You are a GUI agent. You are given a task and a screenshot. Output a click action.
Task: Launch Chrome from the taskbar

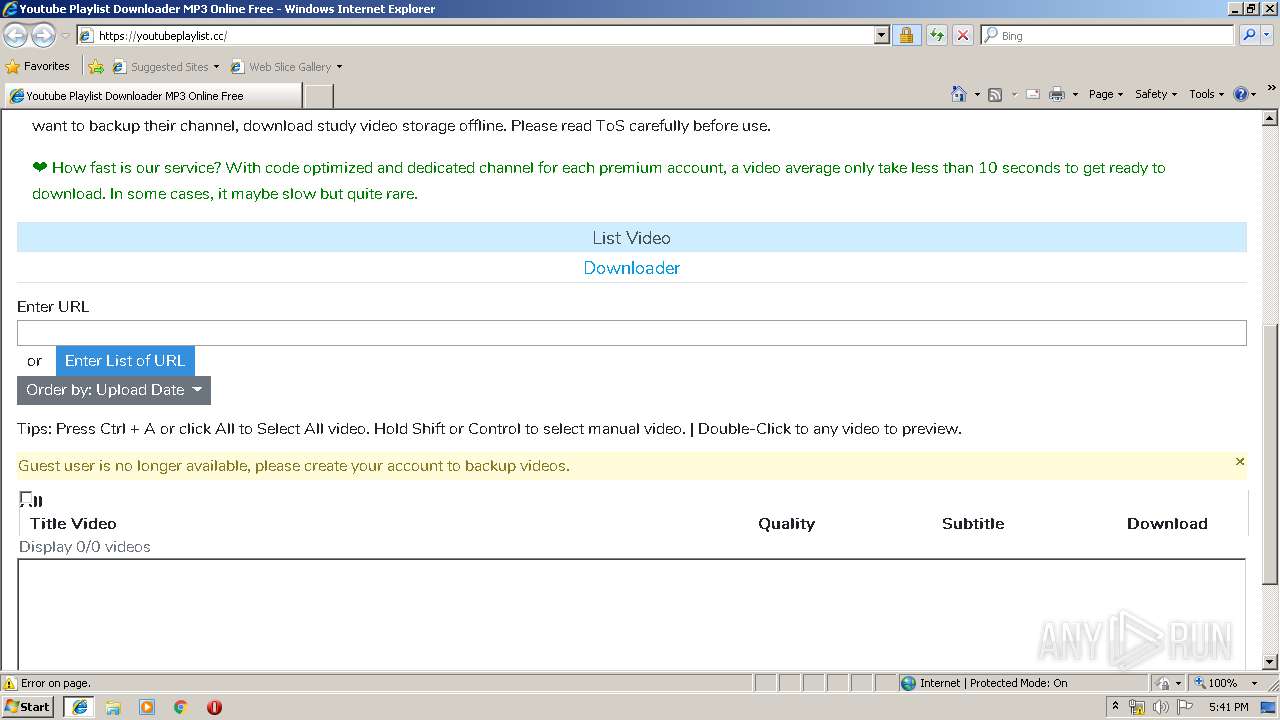coord(181,707)
